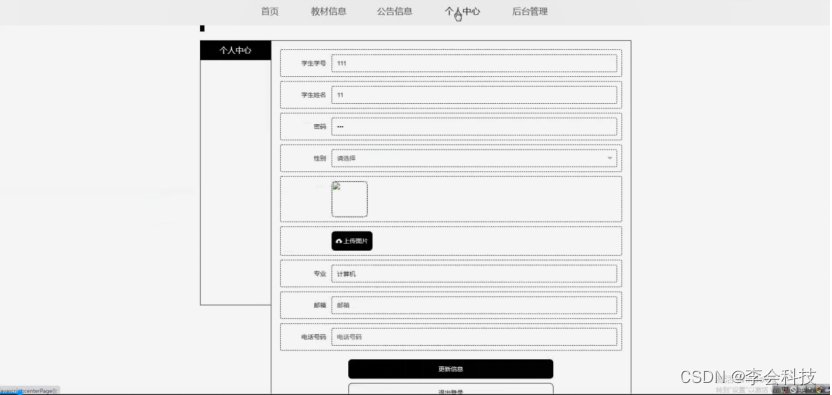Select 个人中心 in the top navigation

pyautogui.click(x=462, y=11)
